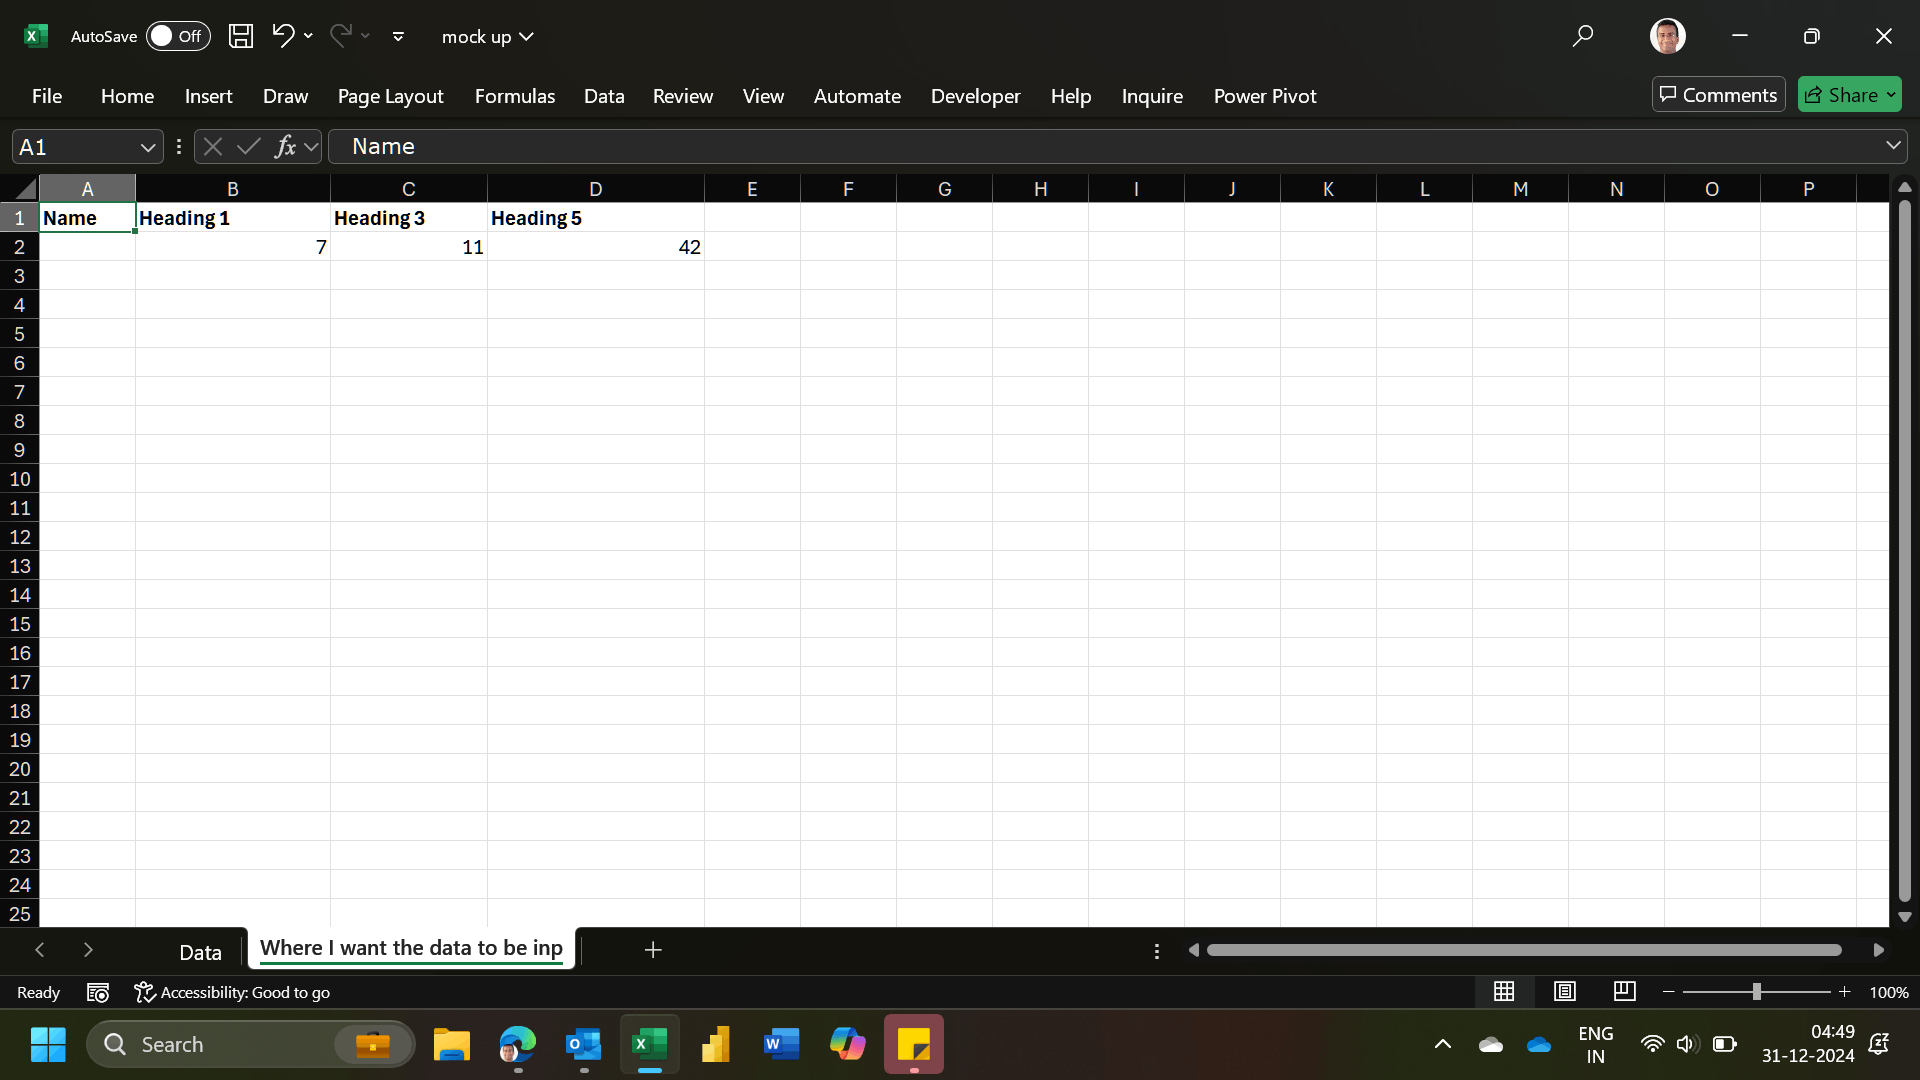This screenshot has width=1920, height=1080.
Task: Open File Explorer from taskbar
Action: pyautogui.click(x=452, y=1044)
